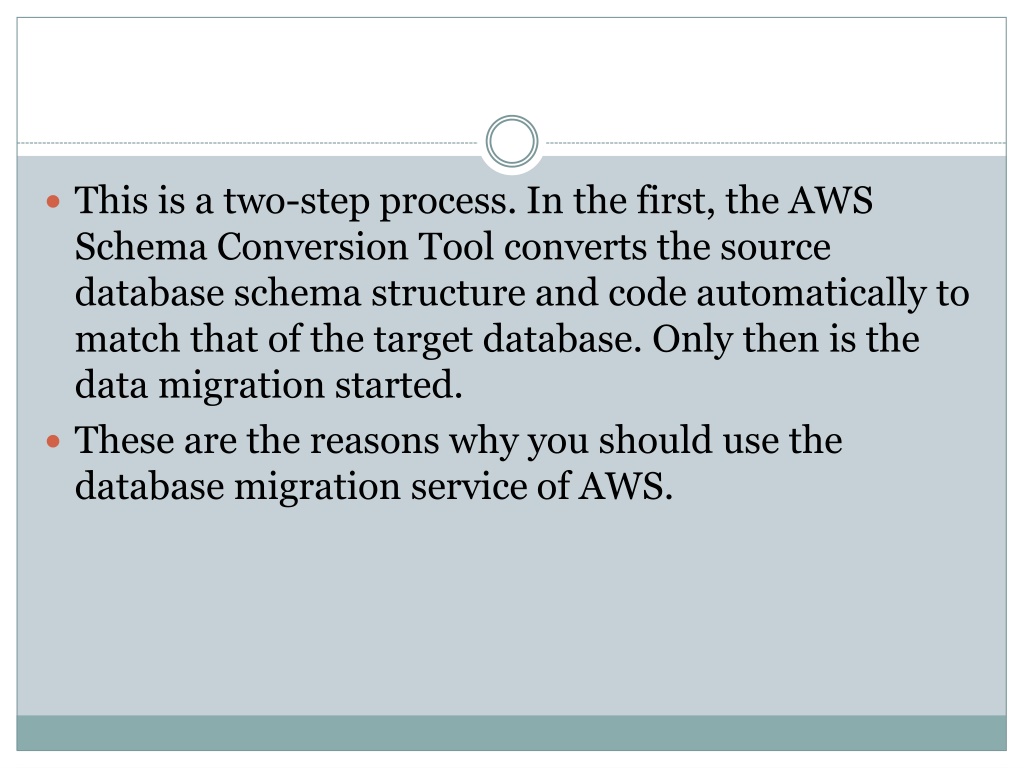Select the second orange bullet dot
Screen dimensions: 1024x768
click(x=54, y=442)
